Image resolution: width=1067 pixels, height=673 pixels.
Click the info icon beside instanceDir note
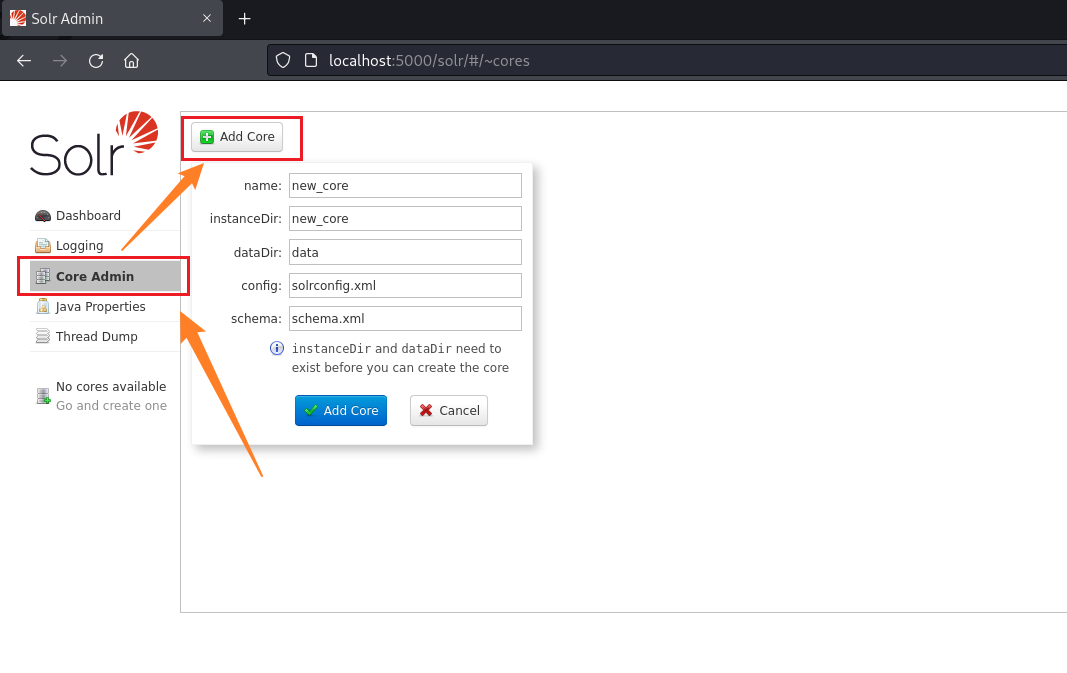tap(277, 348)
